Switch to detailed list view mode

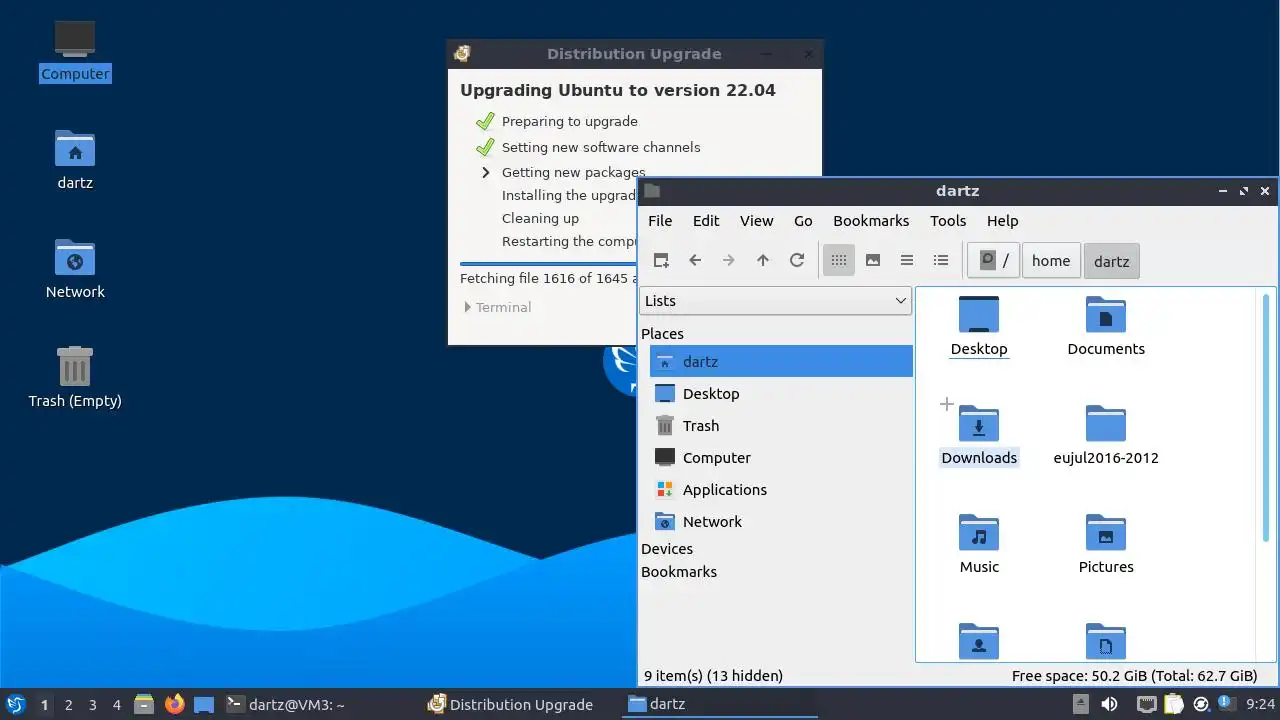941,260
